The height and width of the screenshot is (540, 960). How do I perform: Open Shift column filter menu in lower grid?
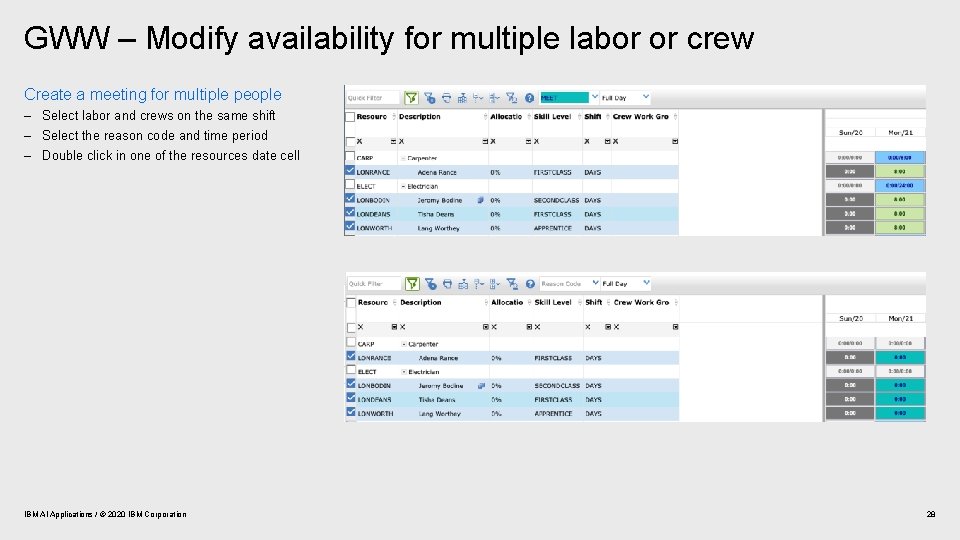point(608,327)
